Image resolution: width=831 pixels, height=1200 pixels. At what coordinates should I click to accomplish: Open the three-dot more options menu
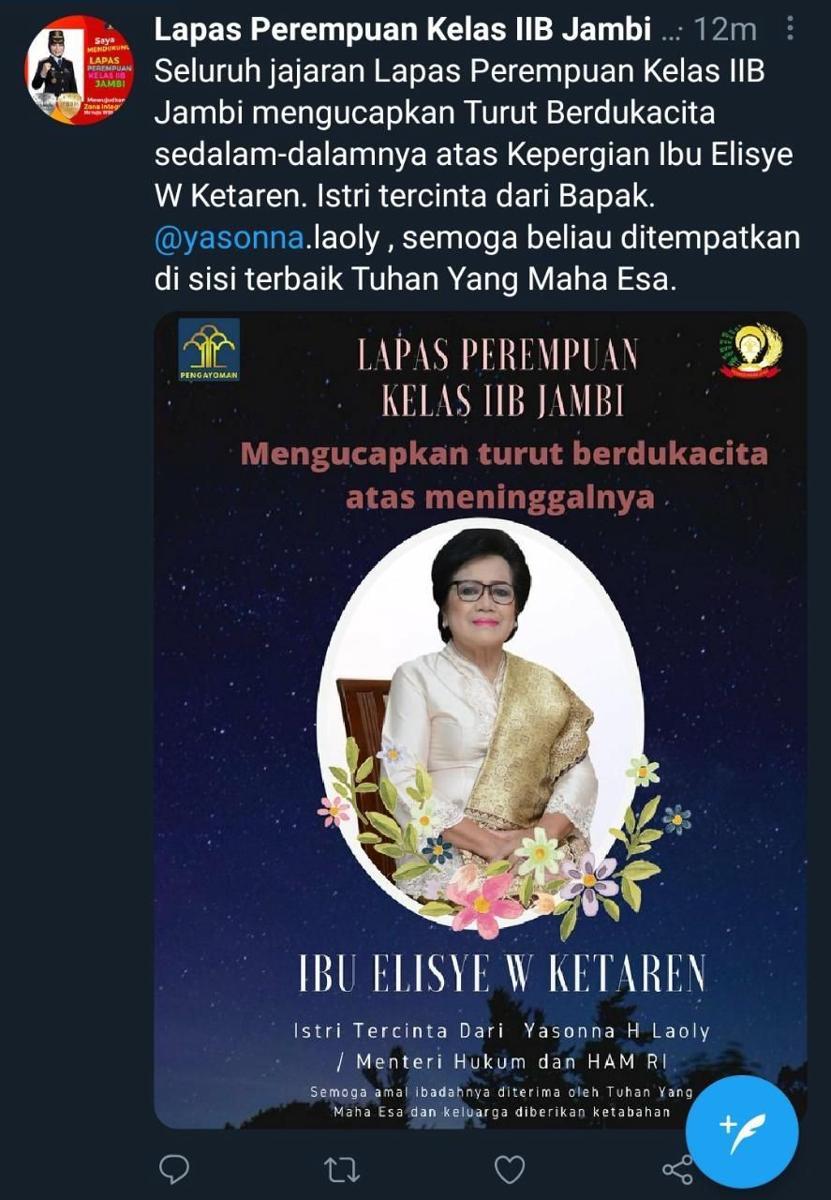pyautogui.click(x=790, y=29)
